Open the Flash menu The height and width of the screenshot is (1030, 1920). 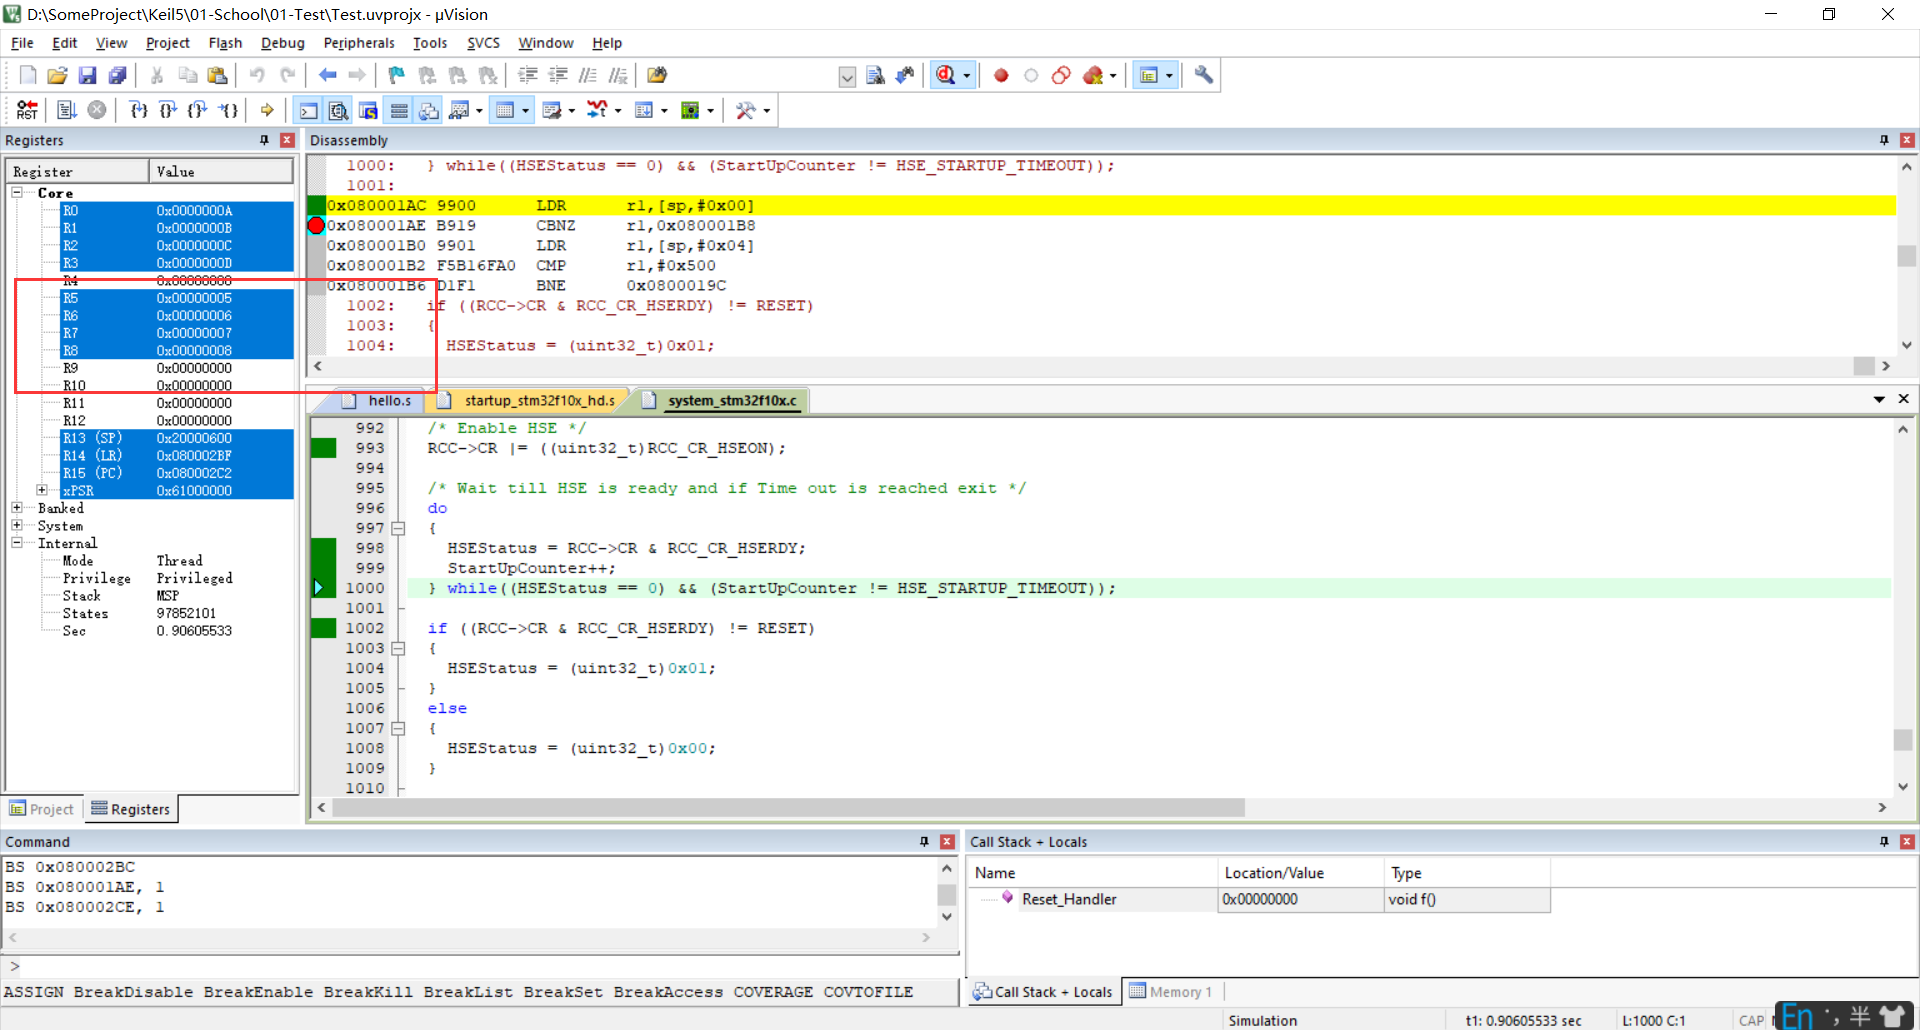[x=225, y=43]
